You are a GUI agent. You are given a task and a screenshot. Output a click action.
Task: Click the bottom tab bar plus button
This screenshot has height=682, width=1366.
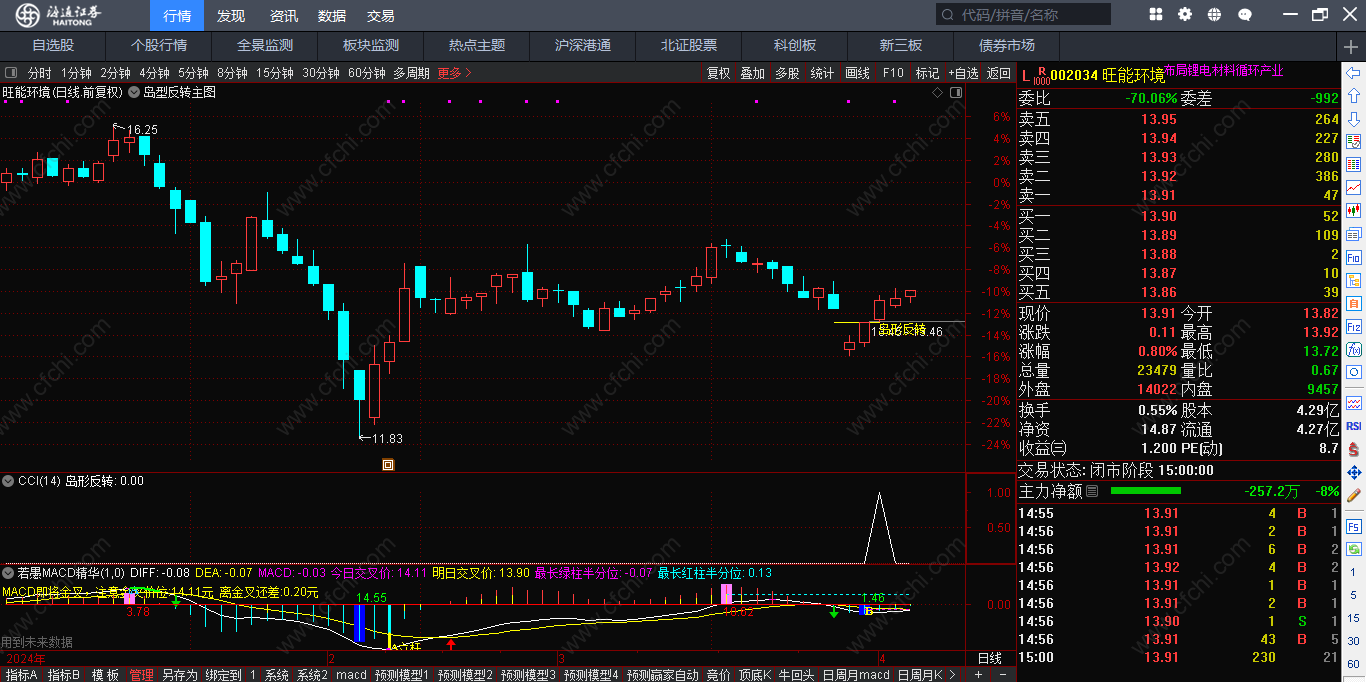(x=978, y=675)
